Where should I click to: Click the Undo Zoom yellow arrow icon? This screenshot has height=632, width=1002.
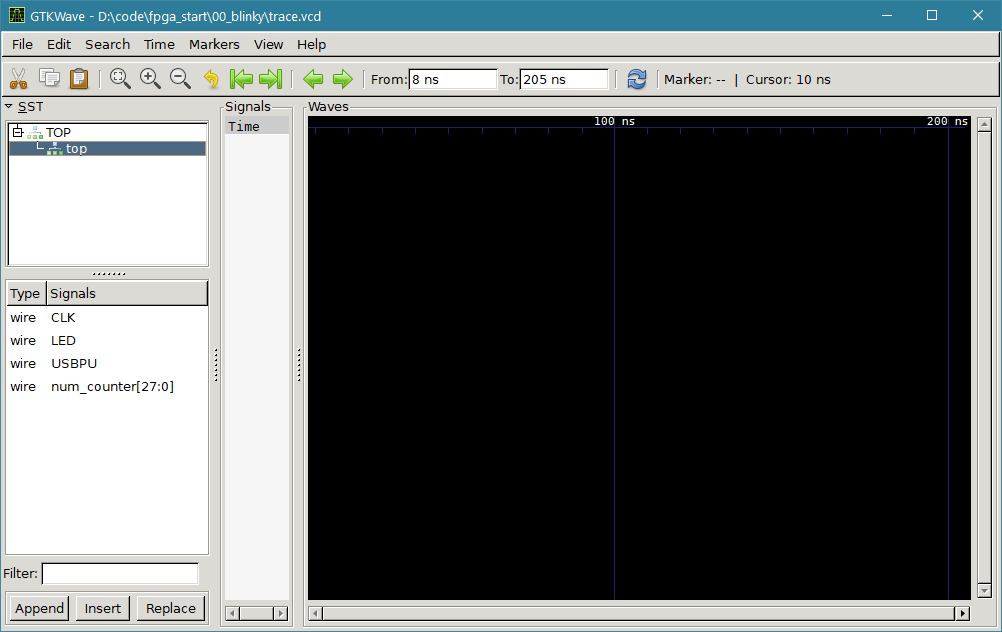click(211, 79)
